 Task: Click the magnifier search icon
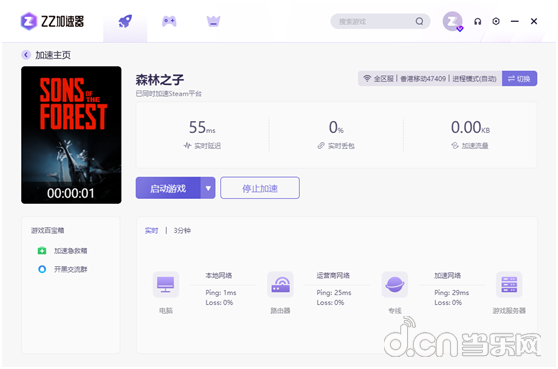[420, 21]
